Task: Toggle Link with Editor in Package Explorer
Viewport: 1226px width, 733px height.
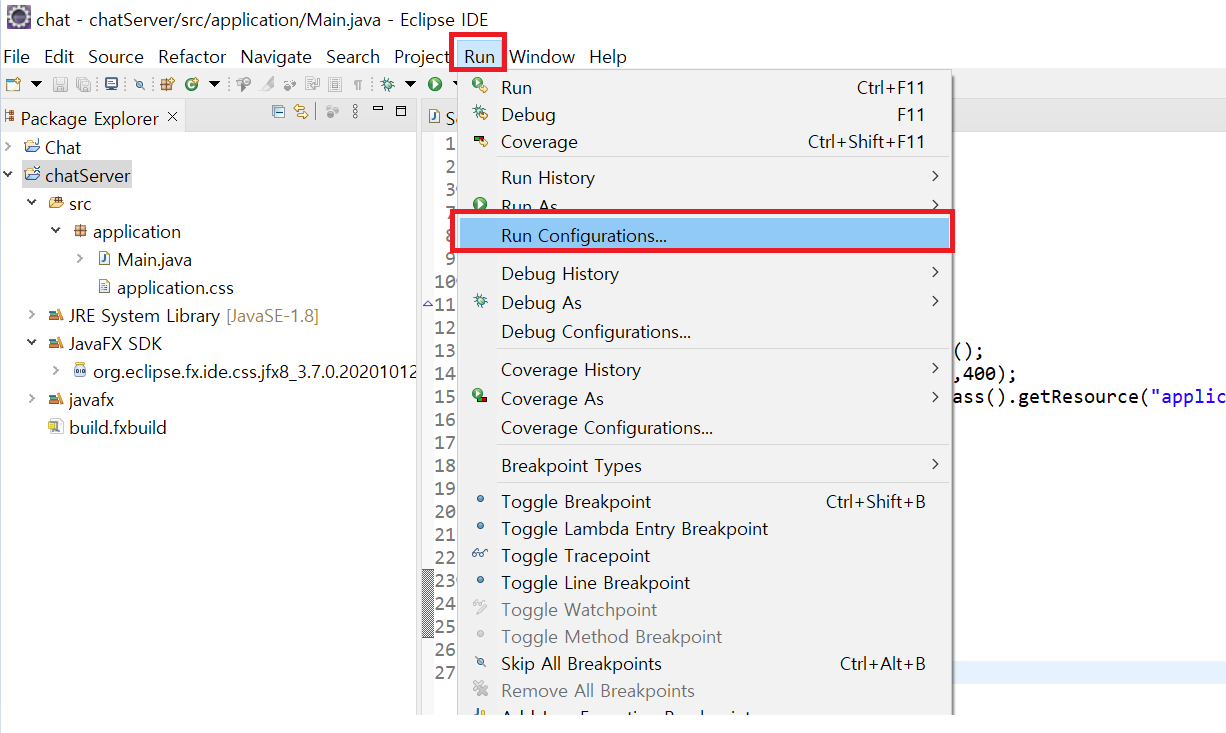Action: pyautogui.click(x=301, y=111)
